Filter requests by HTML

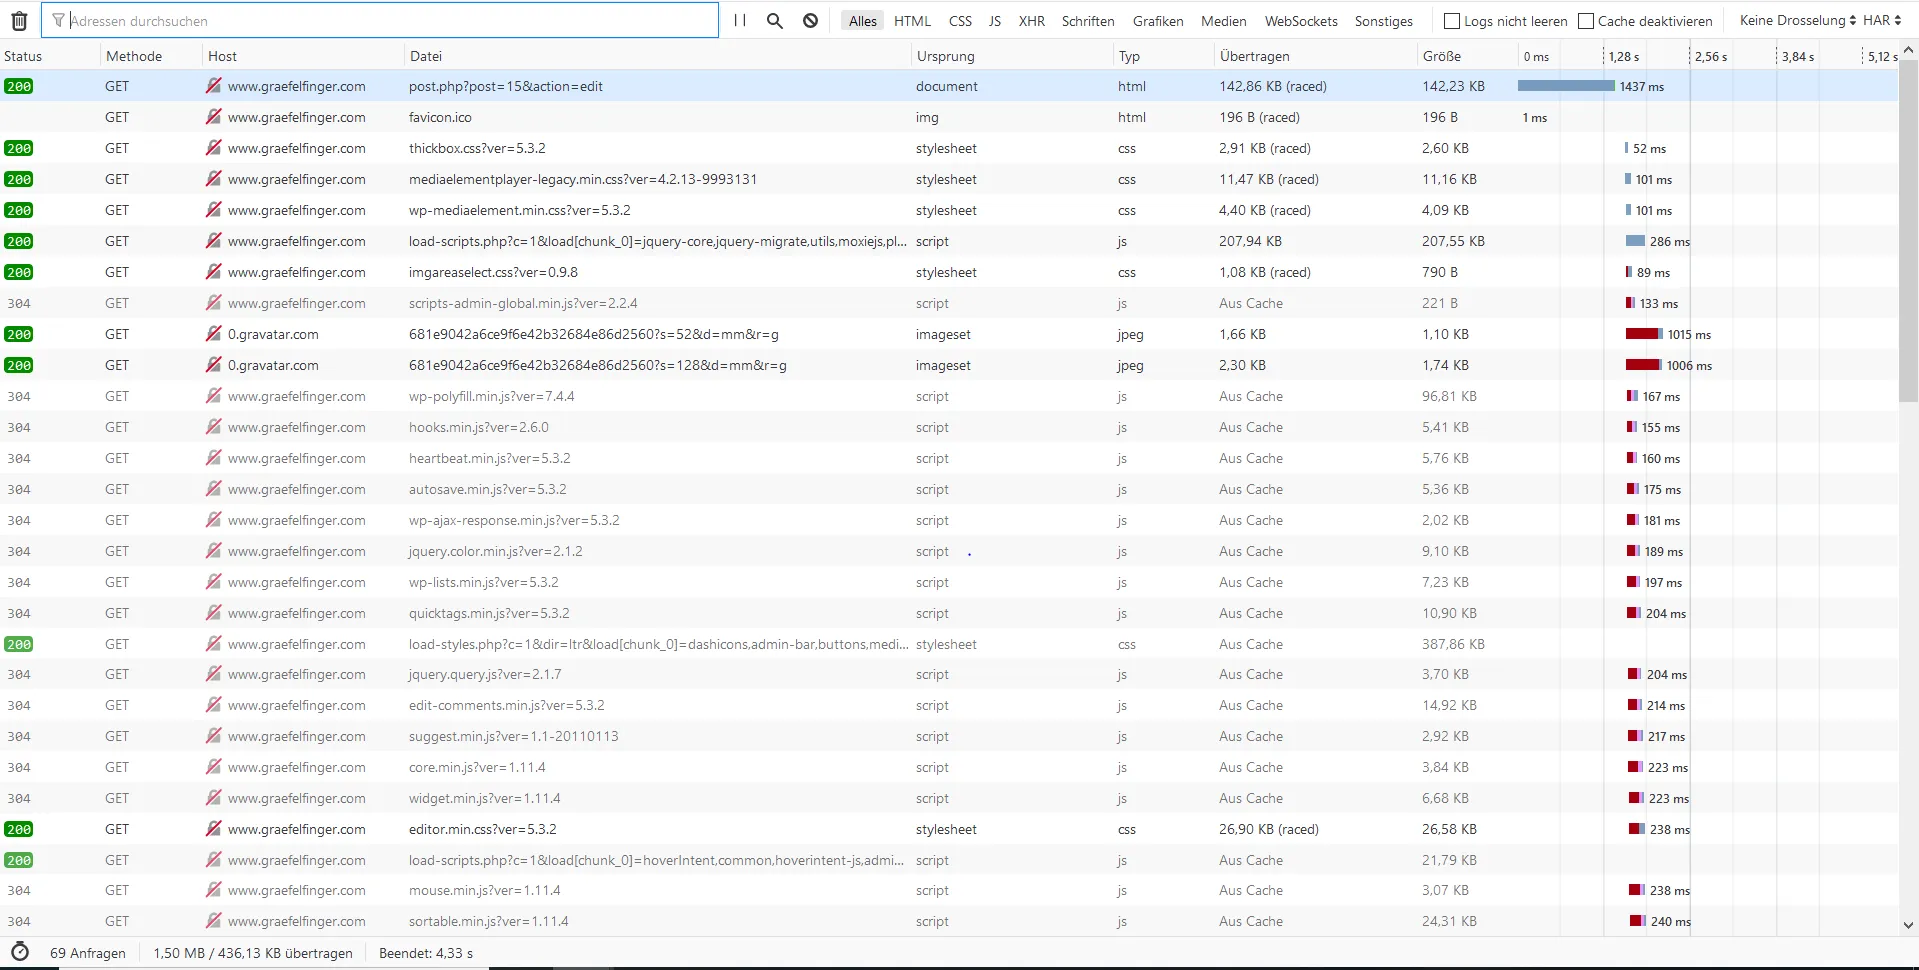click(912, 21)
